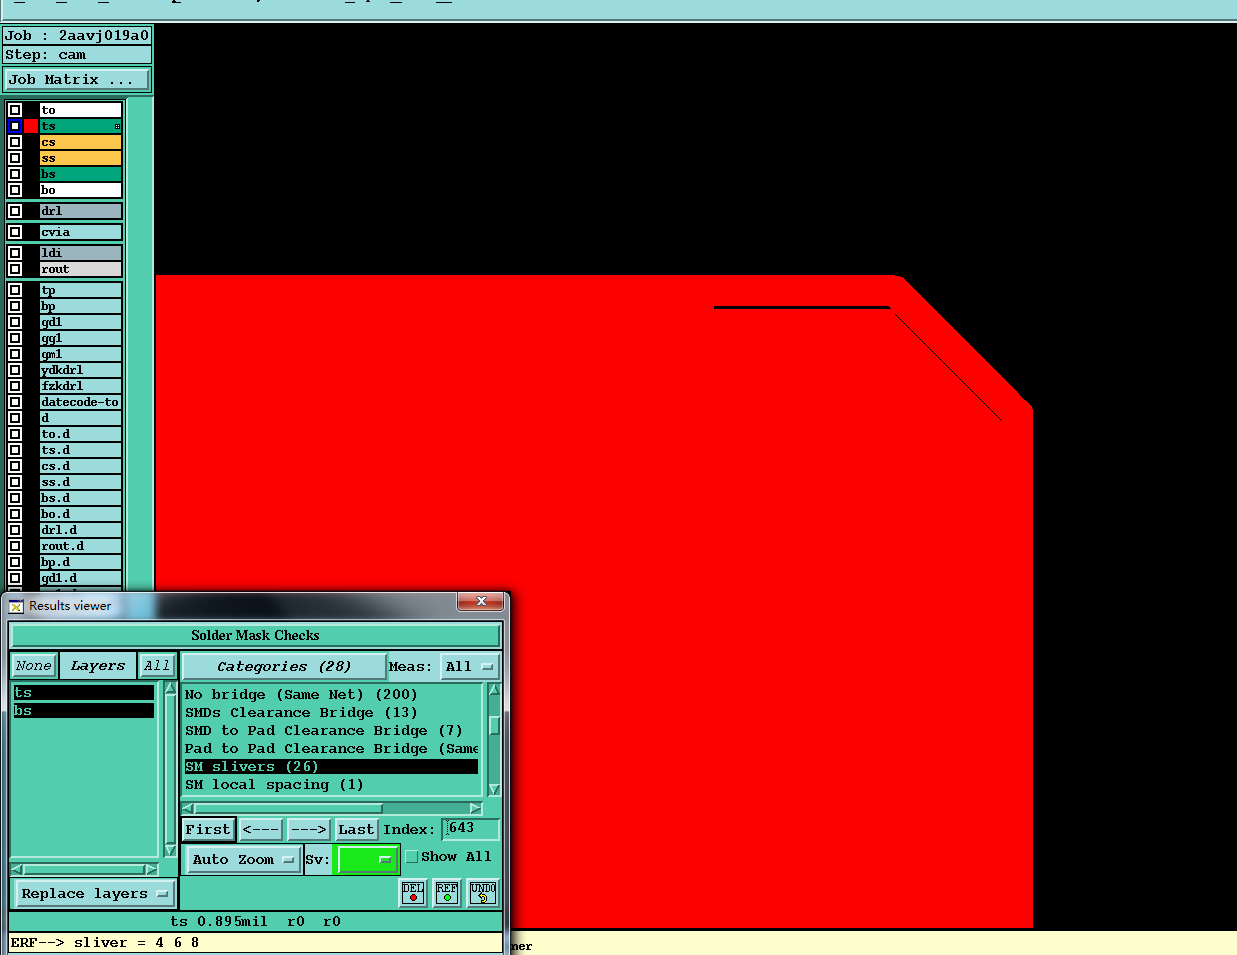The width and height of the screenshot is (1237, 955).
Task: Toggle the 'ss' layer display checkbox
Action: tap(15, 158)
